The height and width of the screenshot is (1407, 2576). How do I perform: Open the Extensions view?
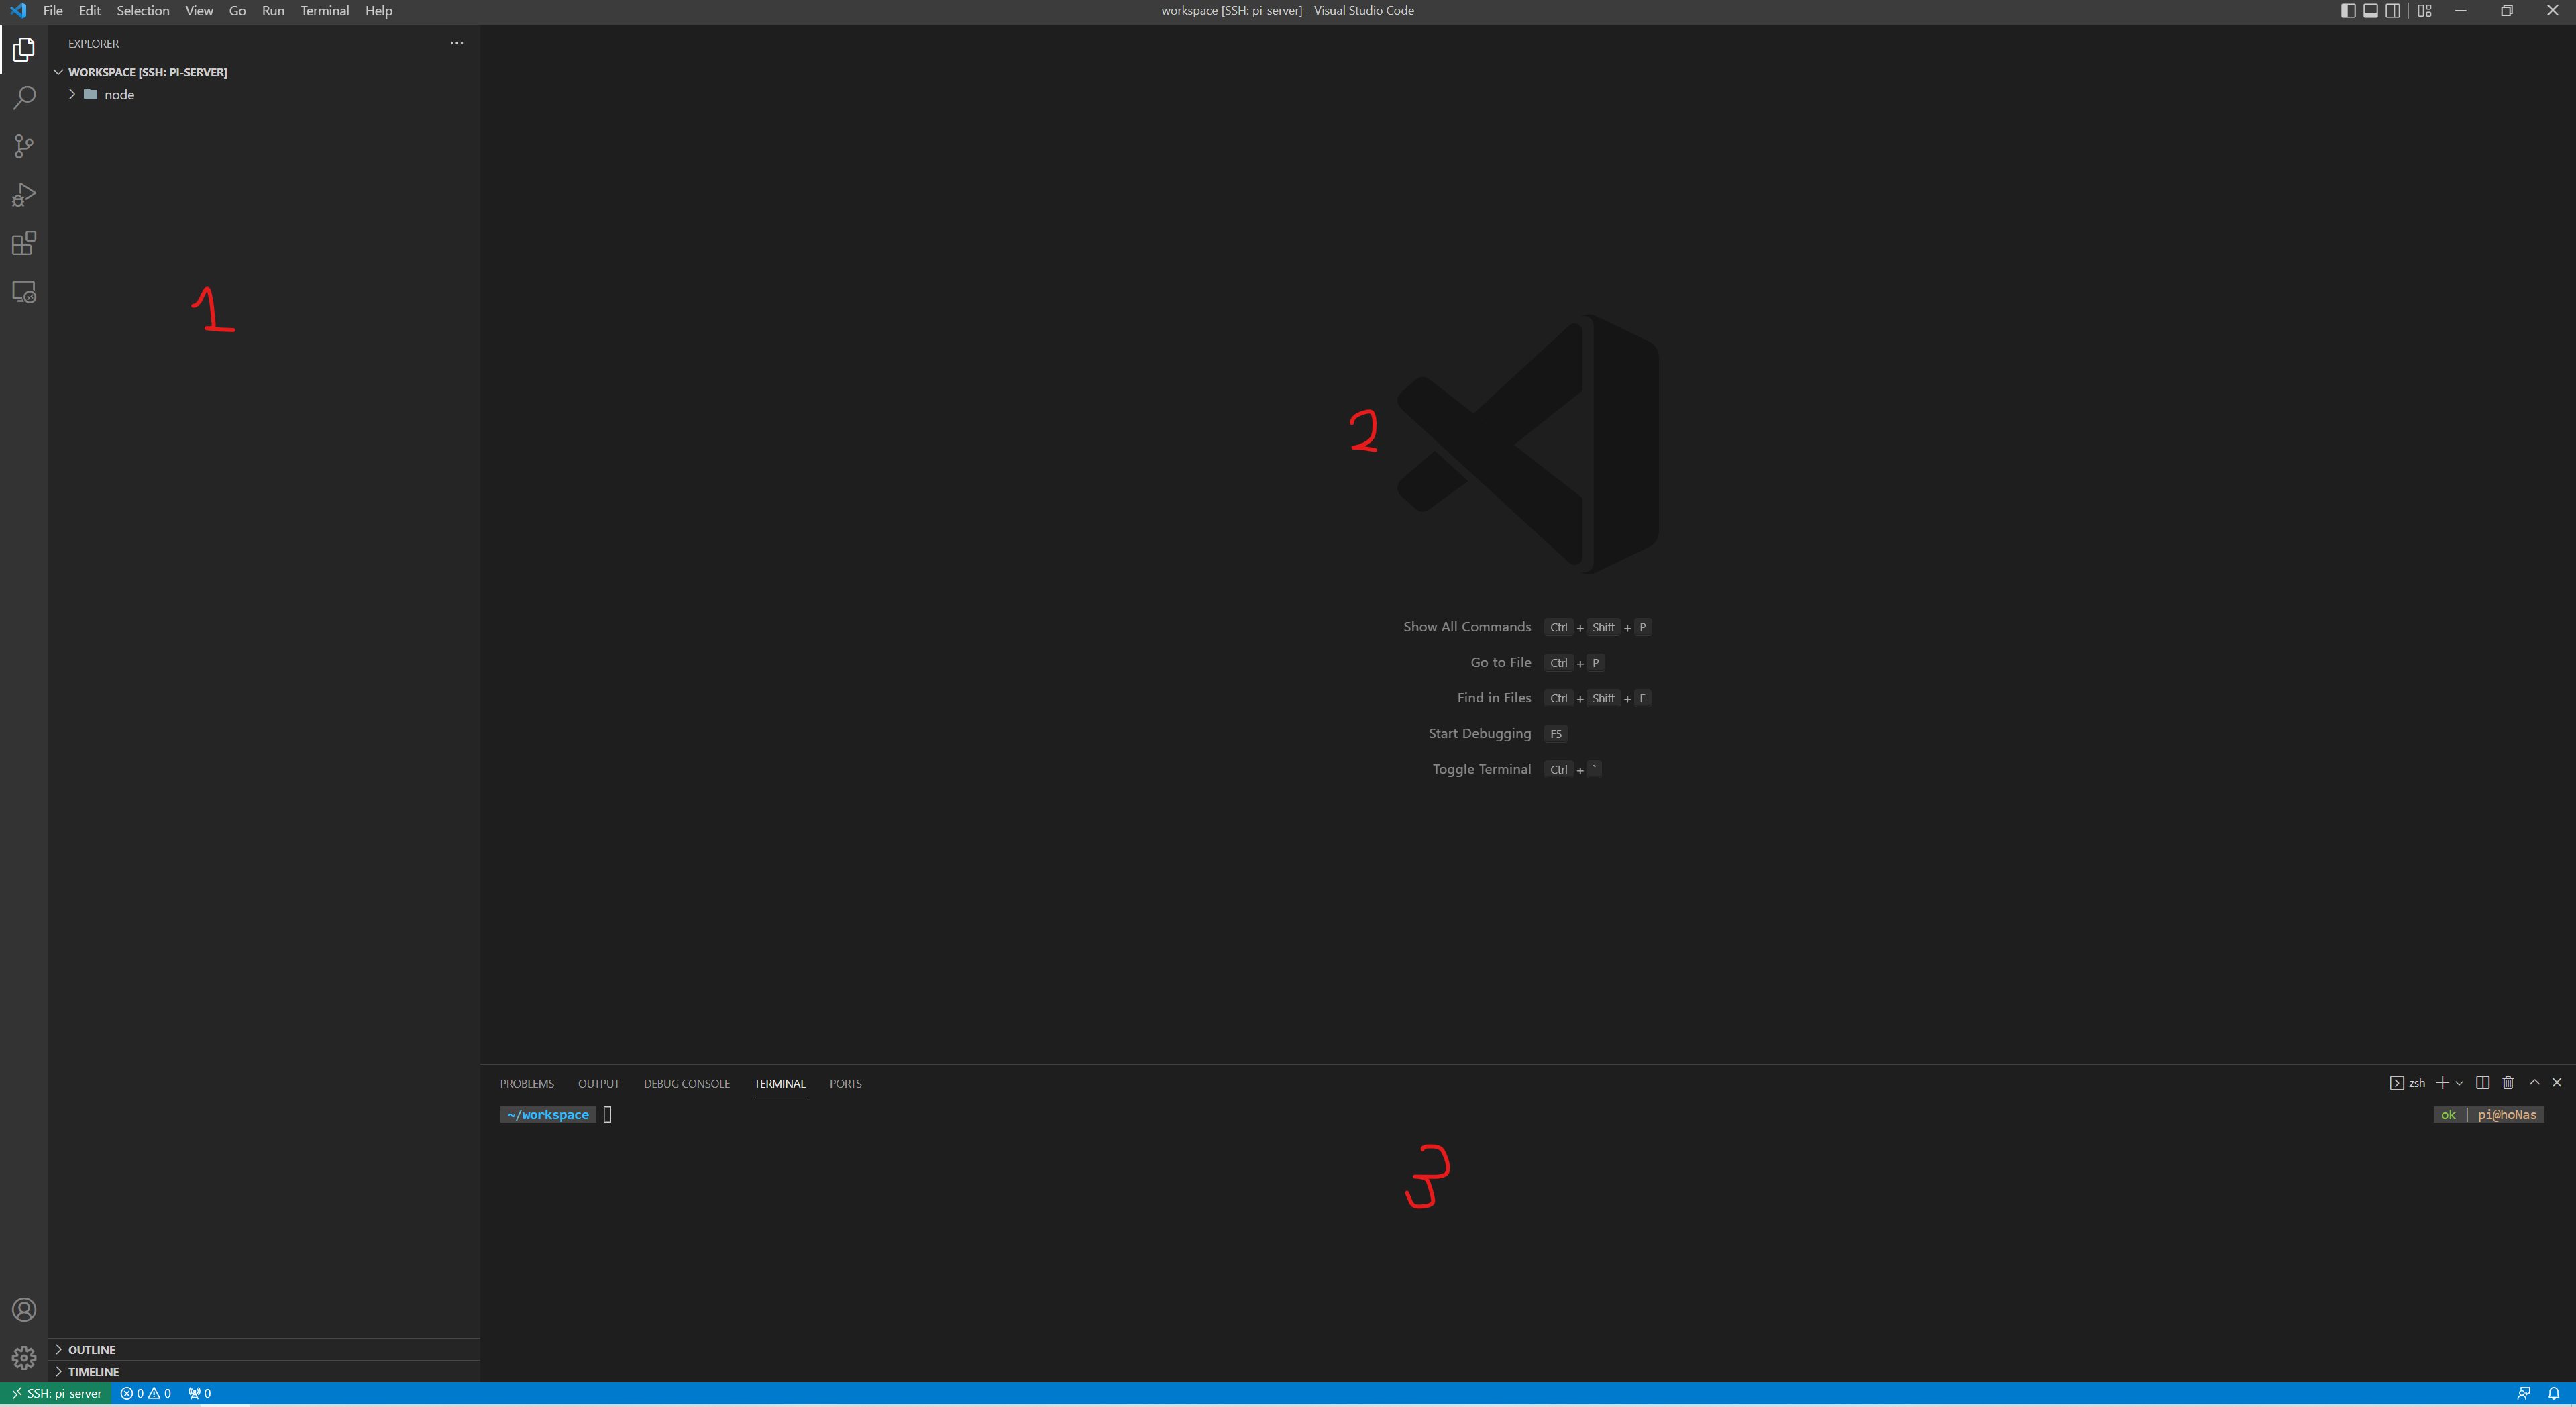pos(24,243)
